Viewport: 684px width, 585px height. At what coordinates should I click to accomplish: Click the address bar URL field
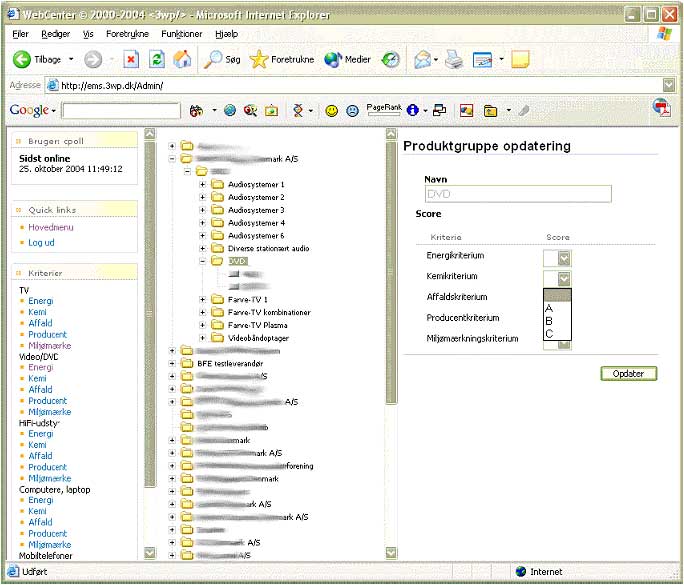tap(355, 86)
